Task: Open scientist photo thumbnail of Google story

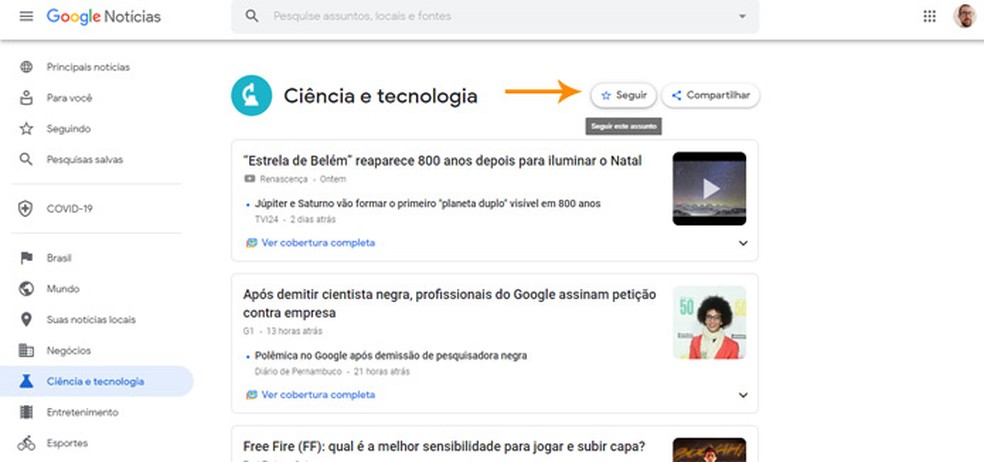Action: (x=709, y=323)
